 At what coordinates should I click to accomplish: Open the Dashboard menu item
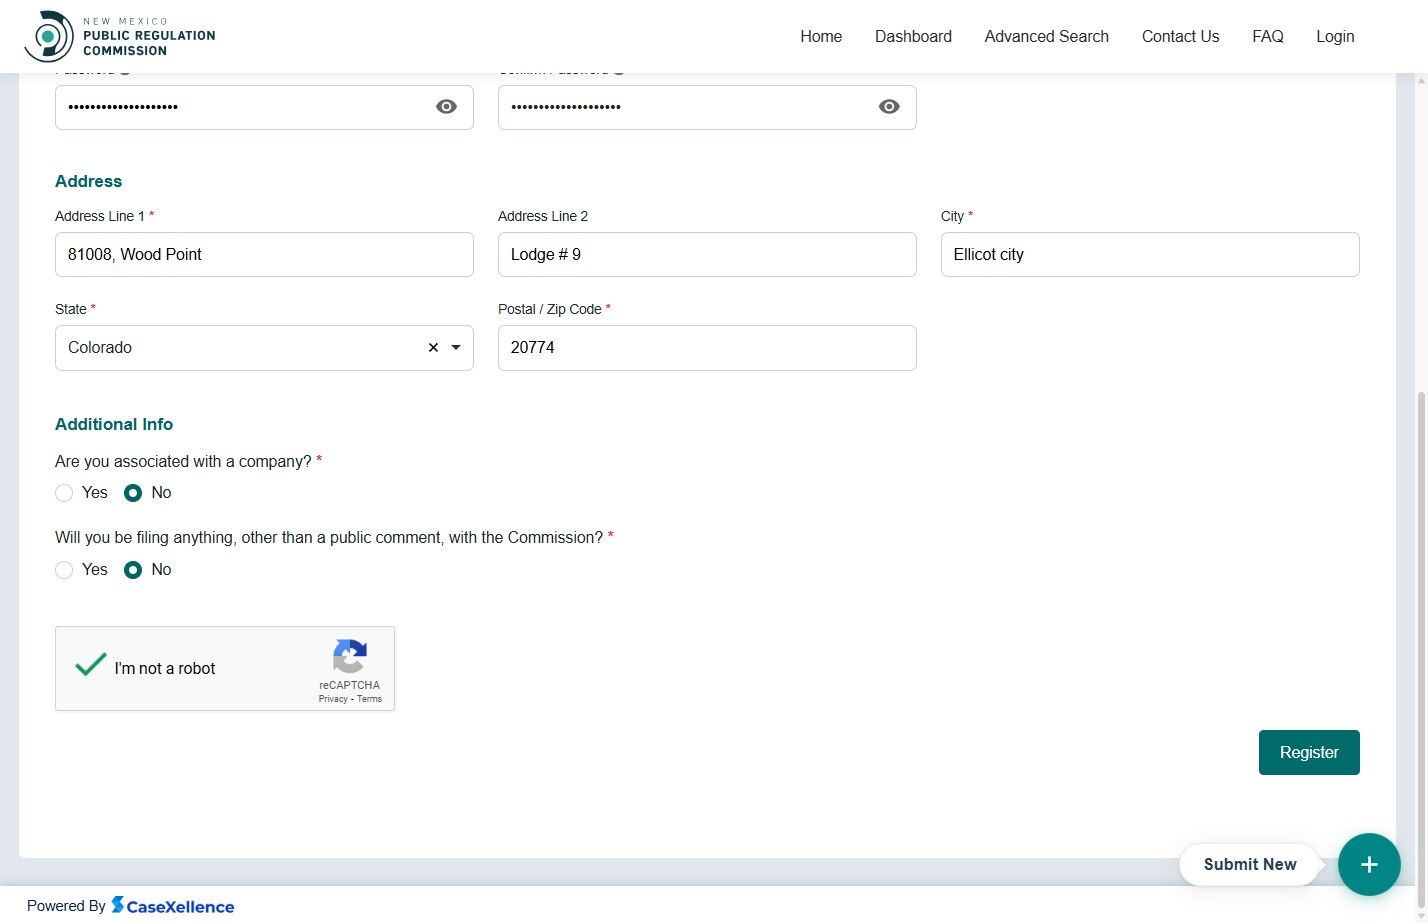(913, 36)
